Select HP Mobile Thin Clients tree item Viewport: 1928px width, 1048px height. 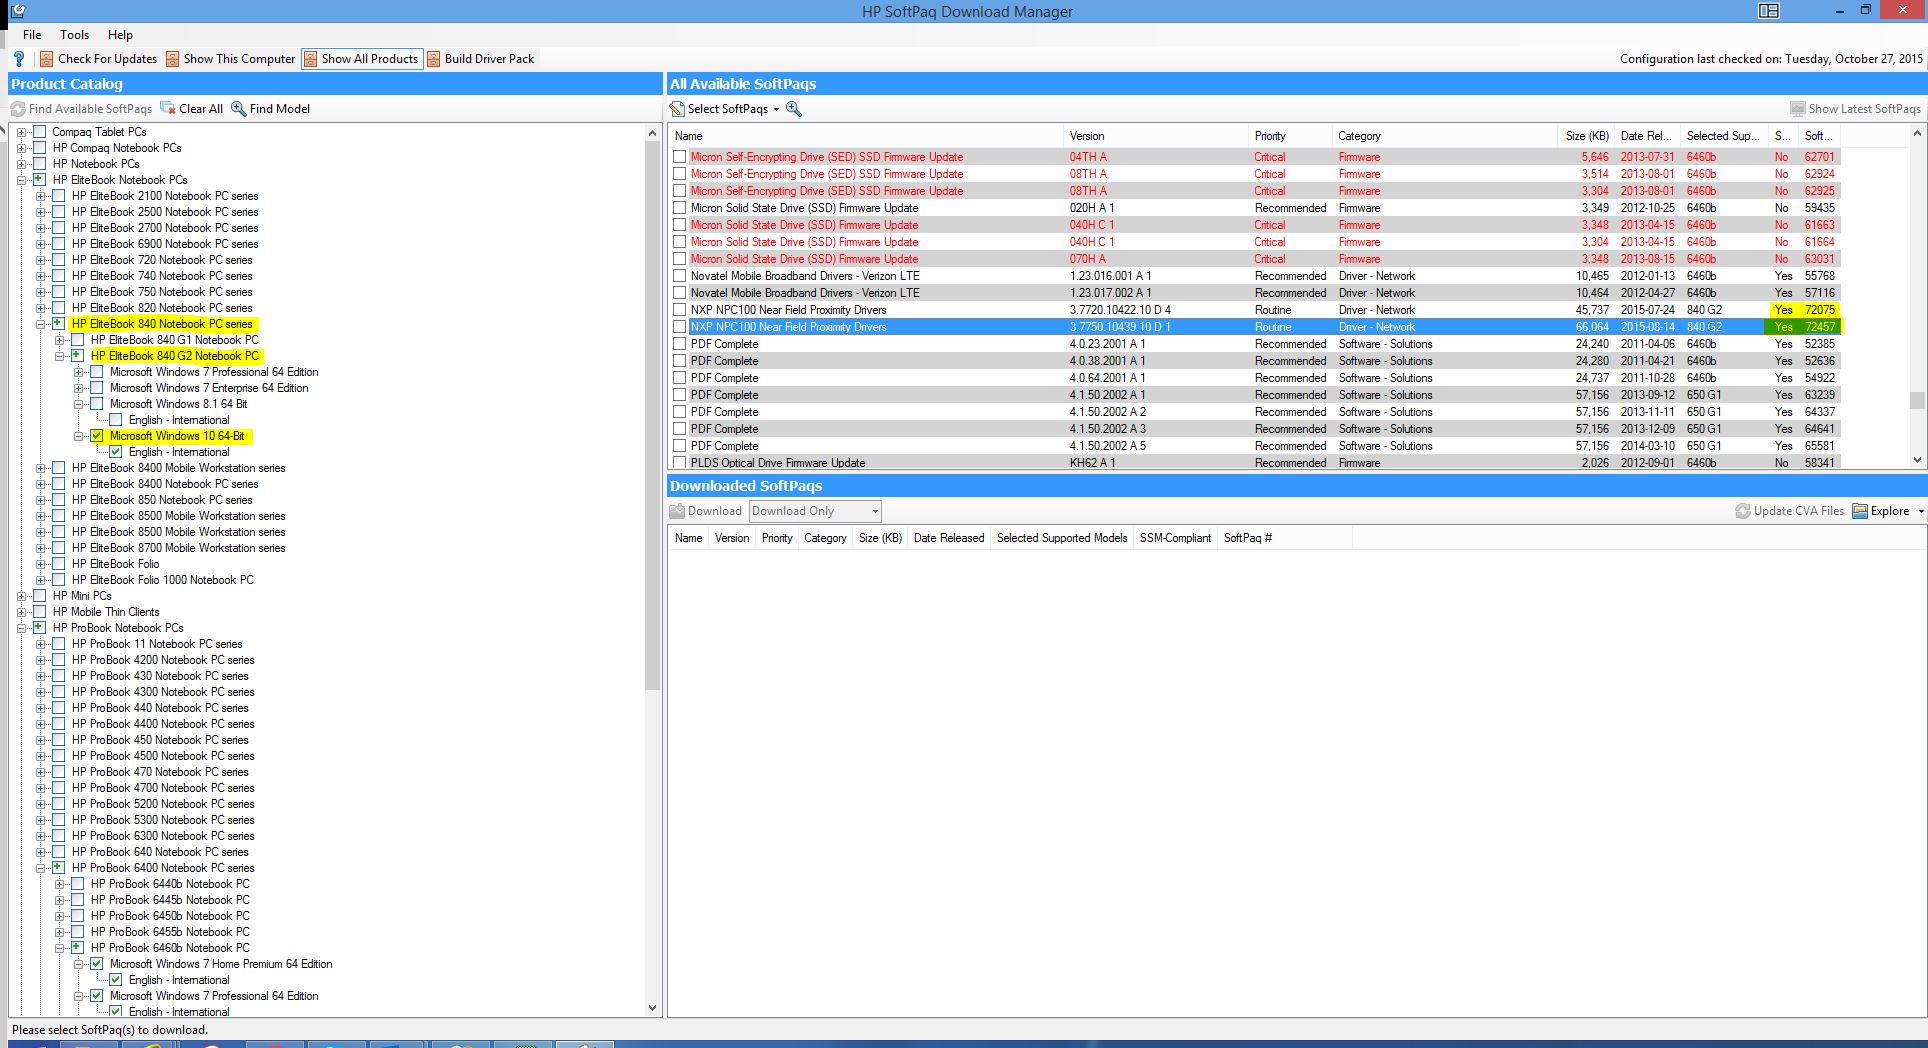106,612
